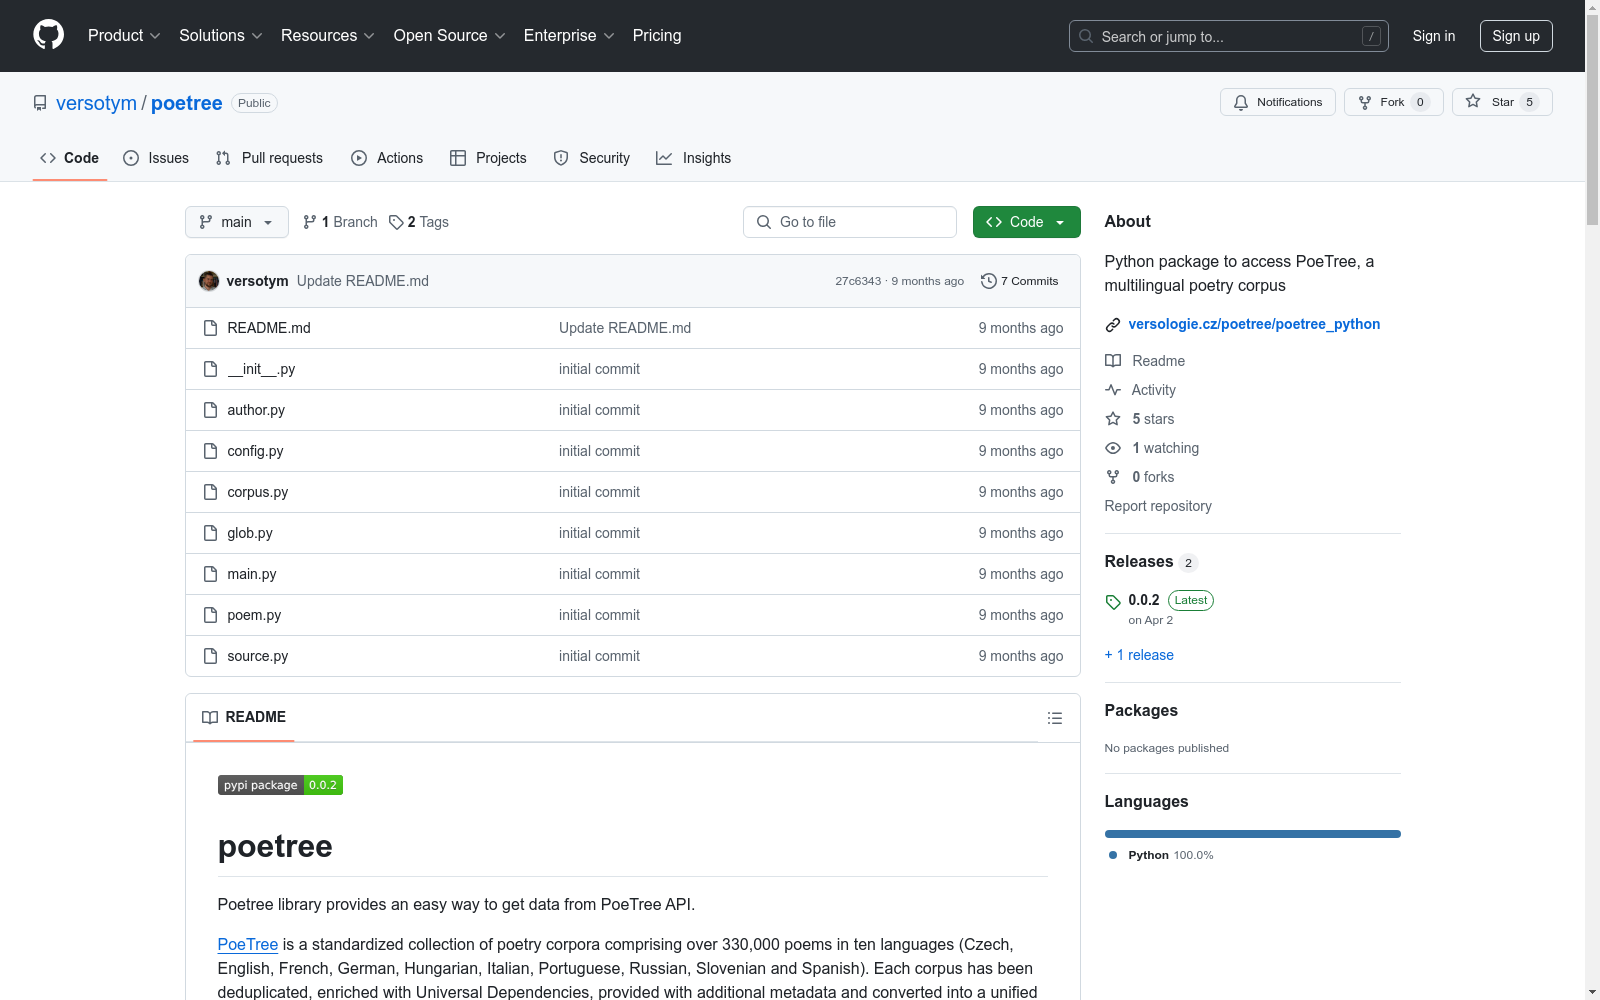Click the pypi package 0.0.2 badge
The height and width of the screenshot is (1000, 1600).
280,785
